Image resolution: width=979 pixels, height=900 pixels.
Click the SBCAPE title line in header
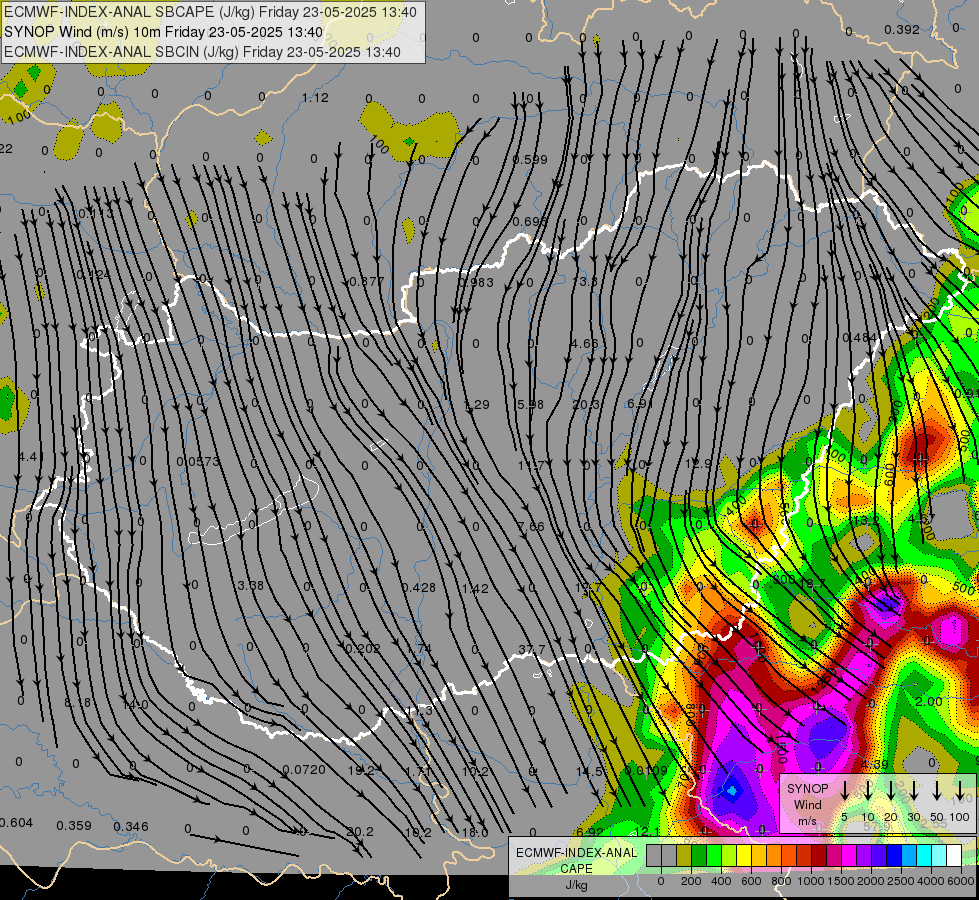pyautogui.click(x=210, y=12)
